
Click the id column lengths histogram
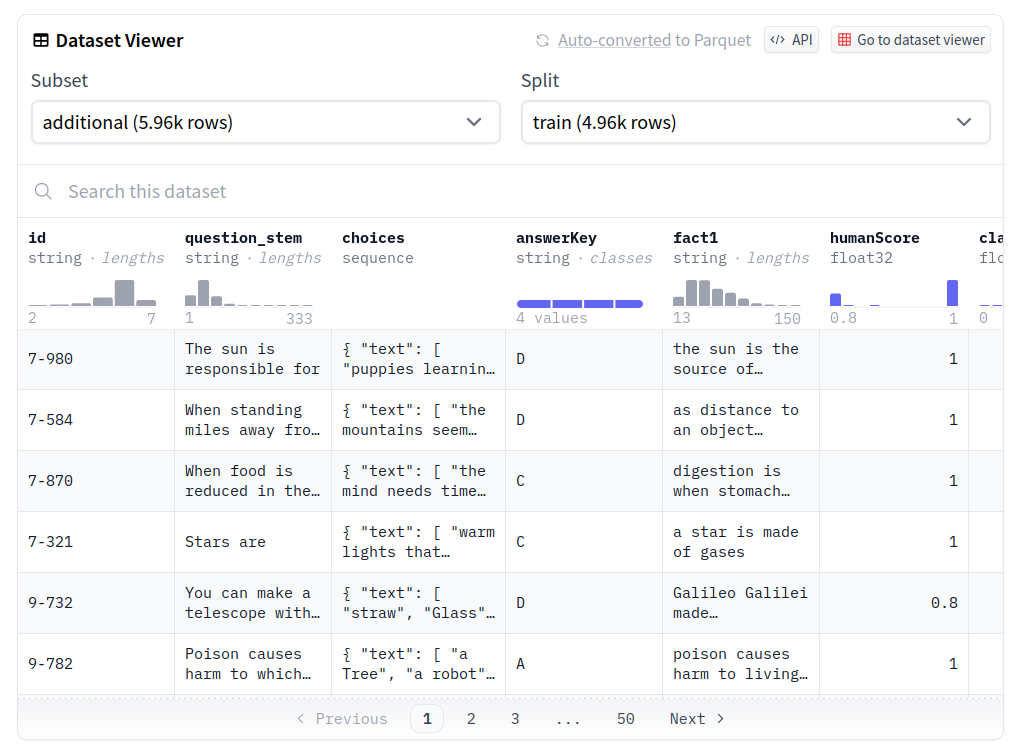(92, 293)
